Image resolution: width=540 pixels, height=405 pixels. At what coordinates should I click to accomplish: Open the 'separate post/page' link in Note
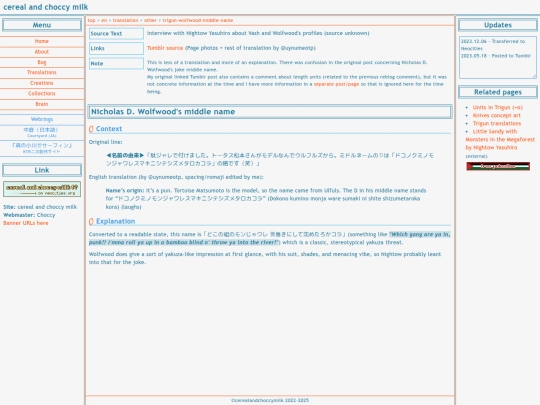point(336,84)
